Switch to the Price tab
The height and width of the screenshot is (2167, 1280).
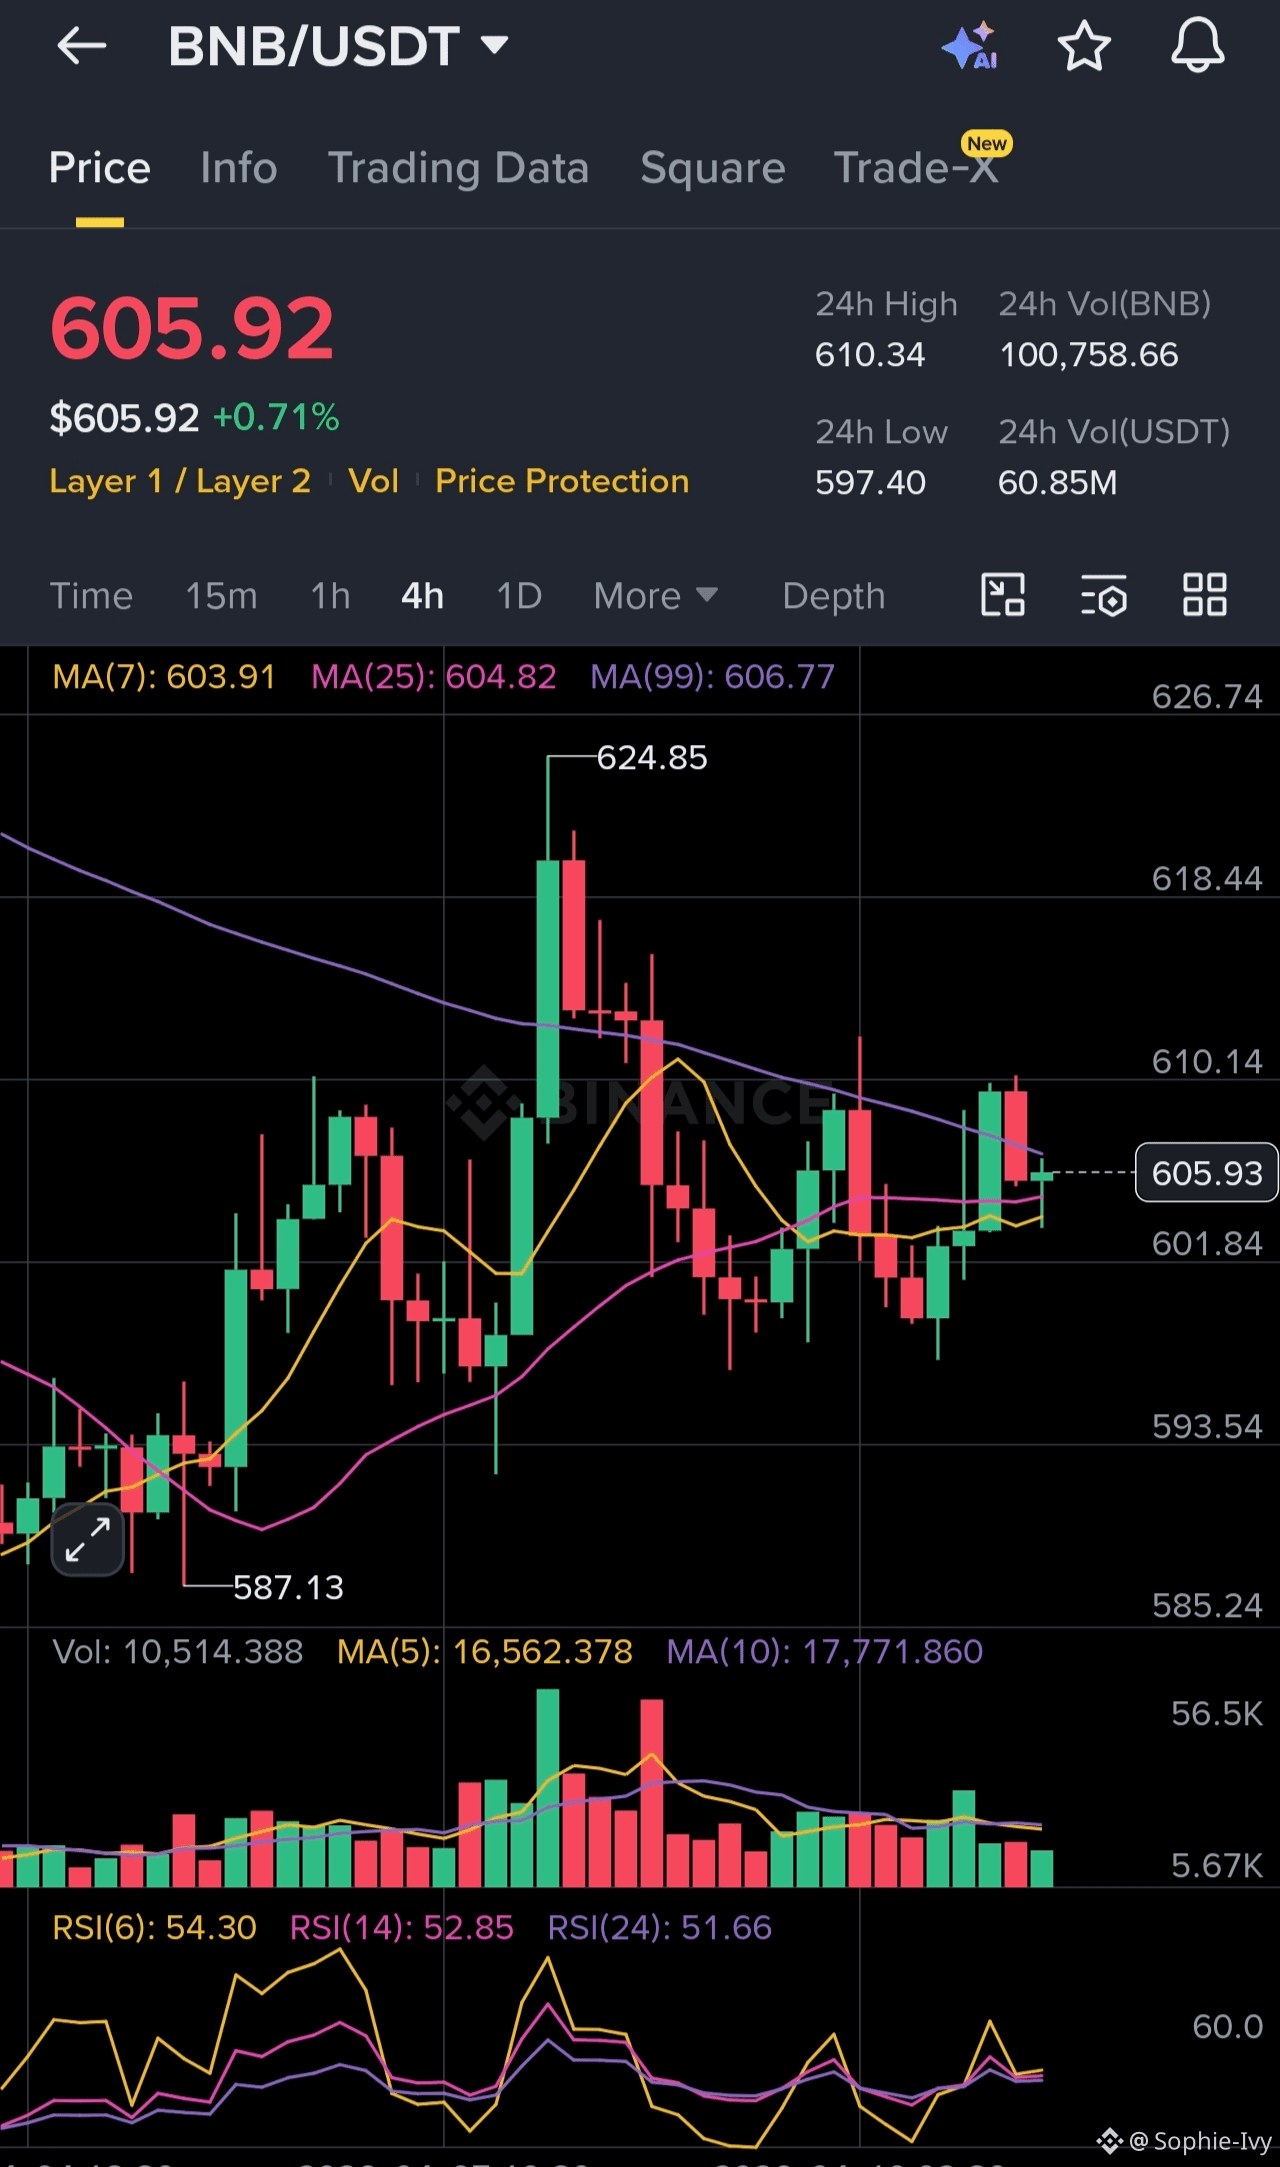pos(100,168)
